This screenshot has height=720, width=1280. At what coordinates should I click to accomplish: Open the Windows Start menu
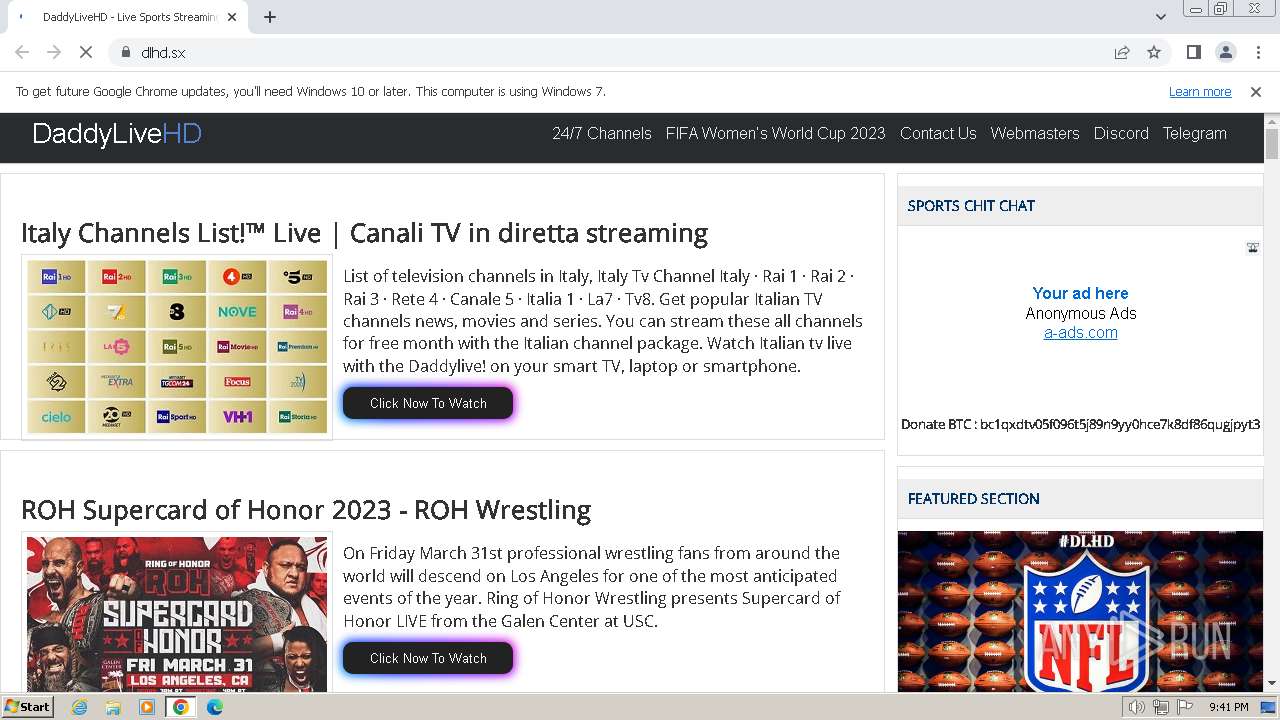coord(27,707)
